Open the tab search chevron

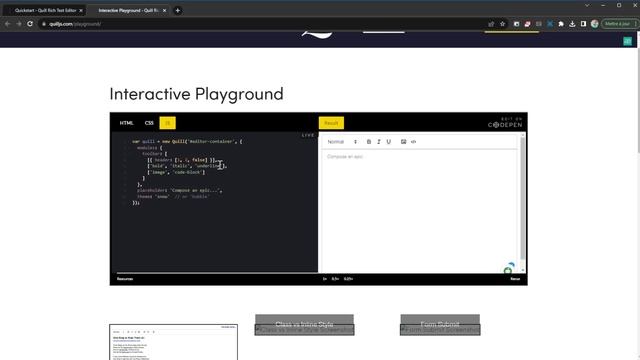pos(587,5)
